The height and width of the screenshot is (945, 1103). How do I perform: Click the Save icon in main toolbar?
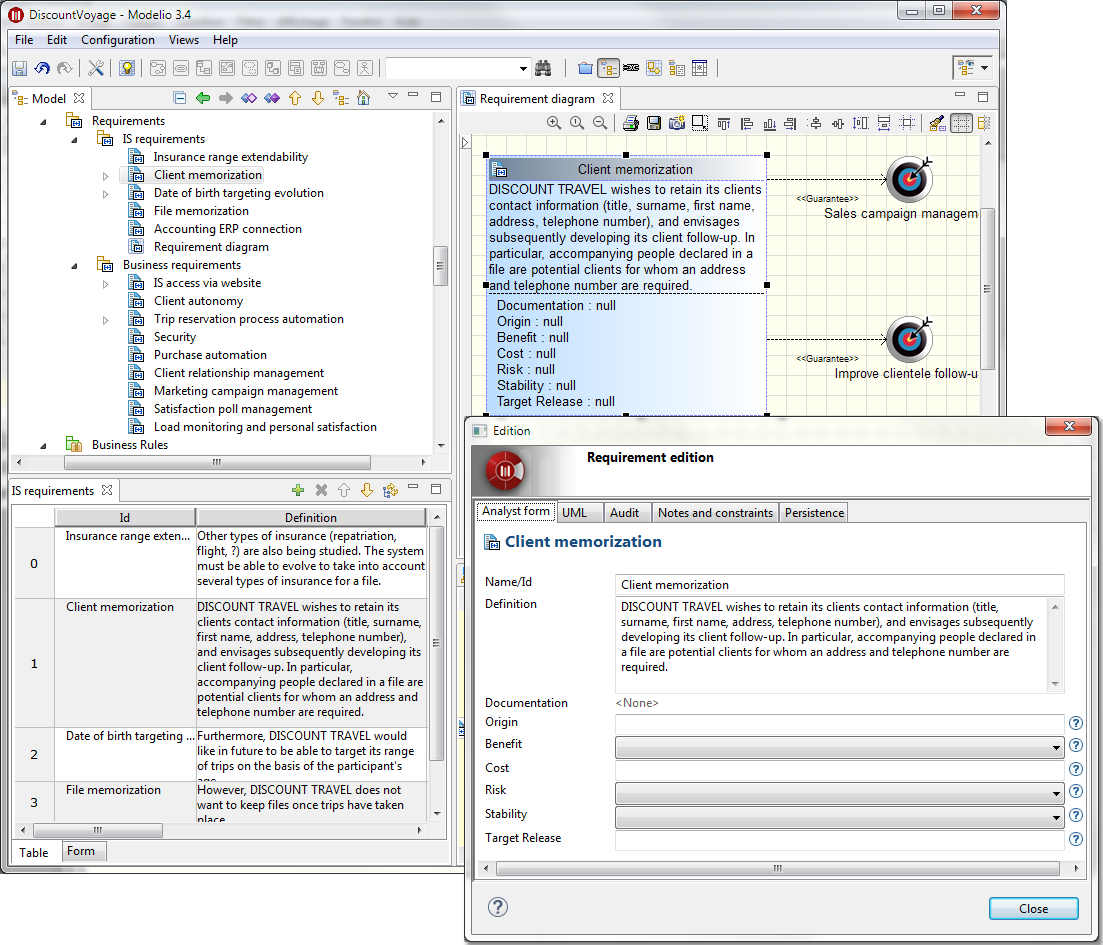pyautogui.click(x=20, y=68)
